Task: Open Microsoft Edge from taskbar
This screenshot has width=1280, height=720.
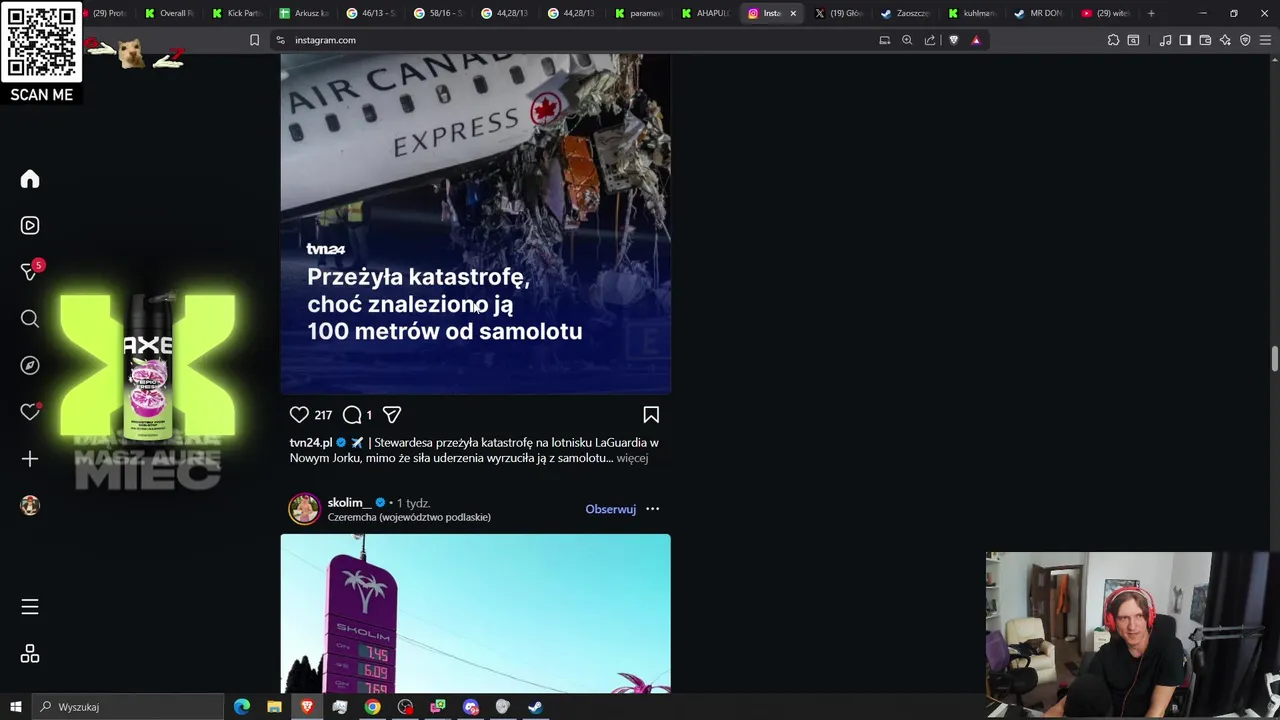Action: pos(242,707)
